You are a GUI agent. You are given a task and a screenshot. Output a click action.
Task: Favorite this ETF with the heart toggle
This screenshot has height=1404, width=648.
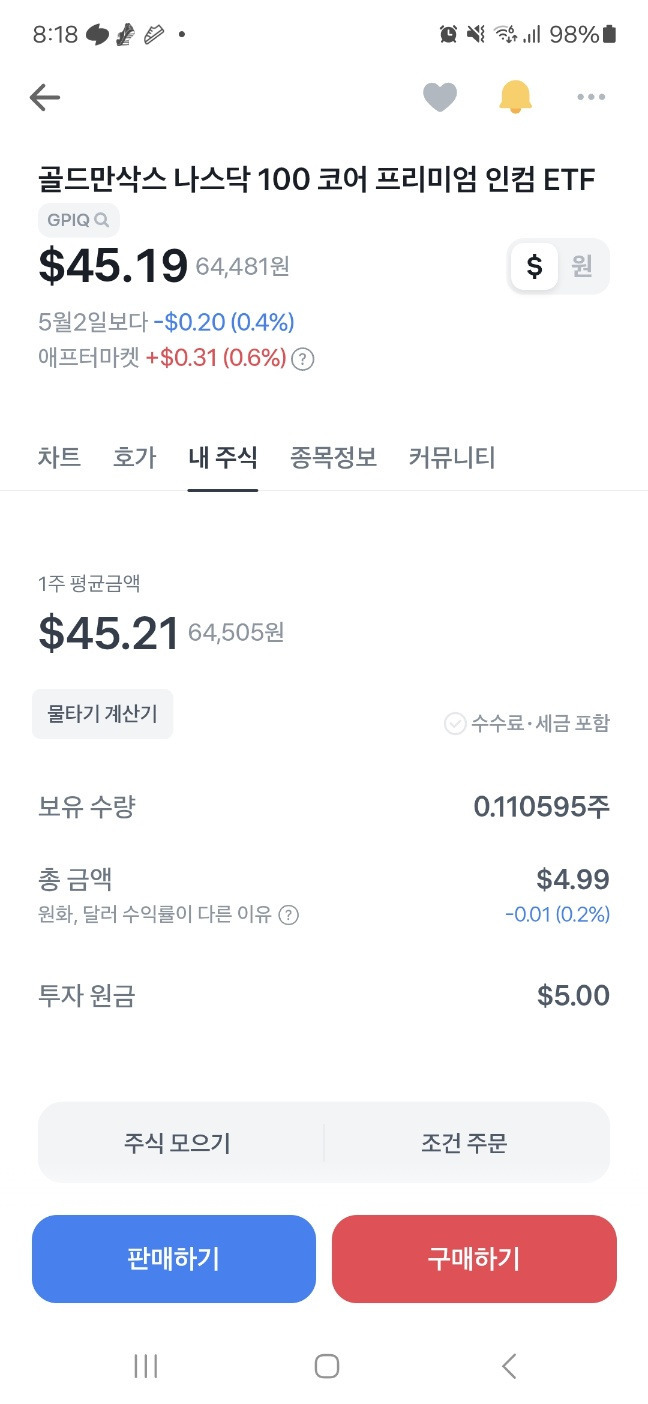point(440,96)
